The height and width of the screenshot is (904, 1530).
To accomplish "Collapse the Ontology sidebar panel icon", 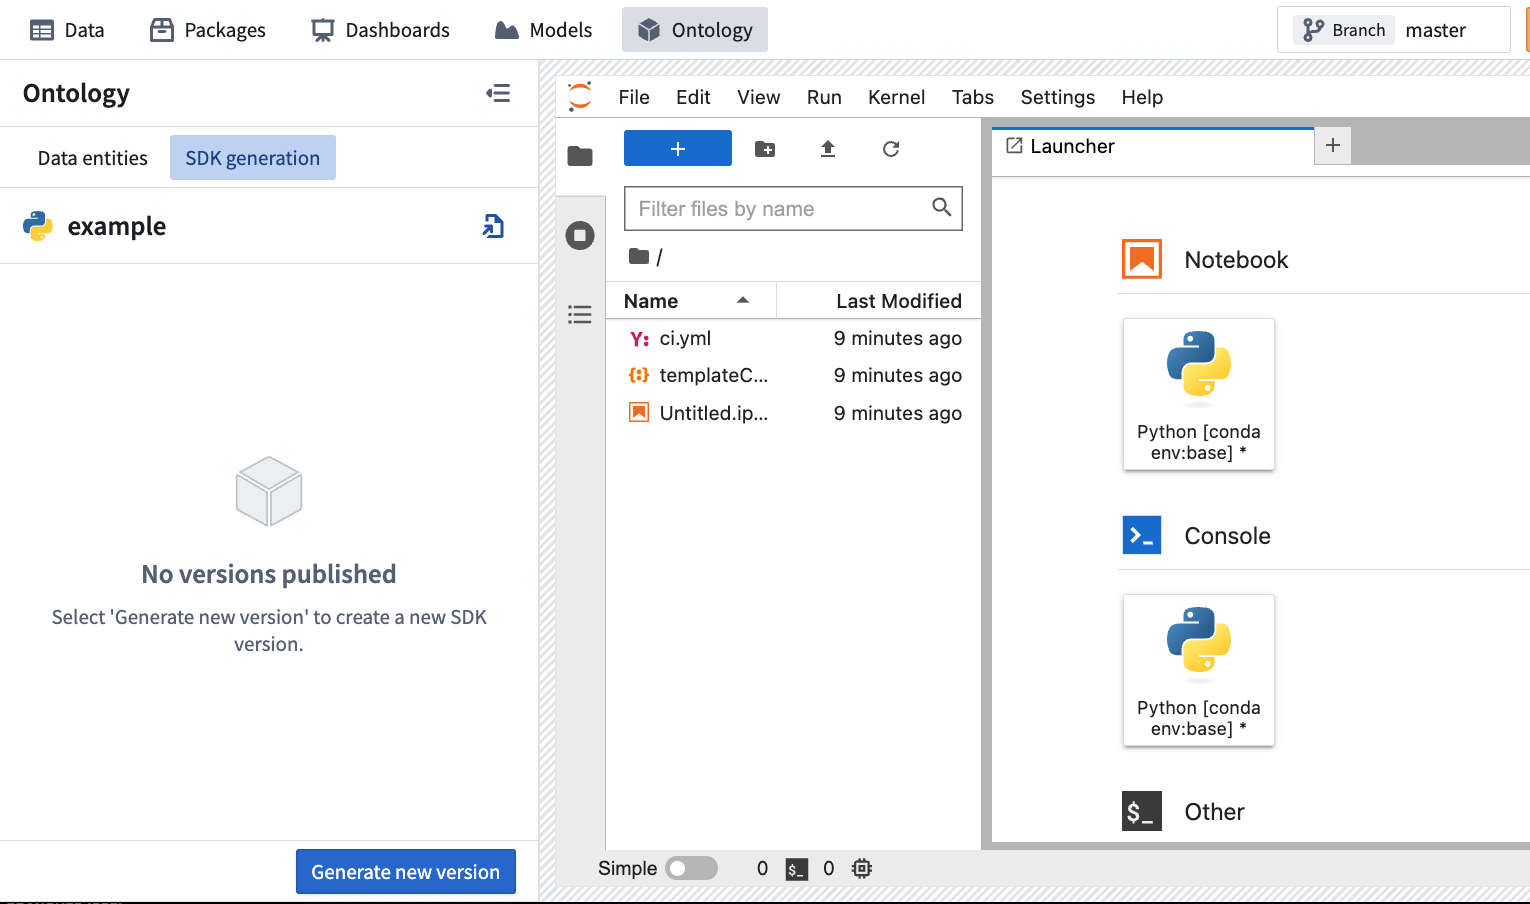I will click(498, 93).
